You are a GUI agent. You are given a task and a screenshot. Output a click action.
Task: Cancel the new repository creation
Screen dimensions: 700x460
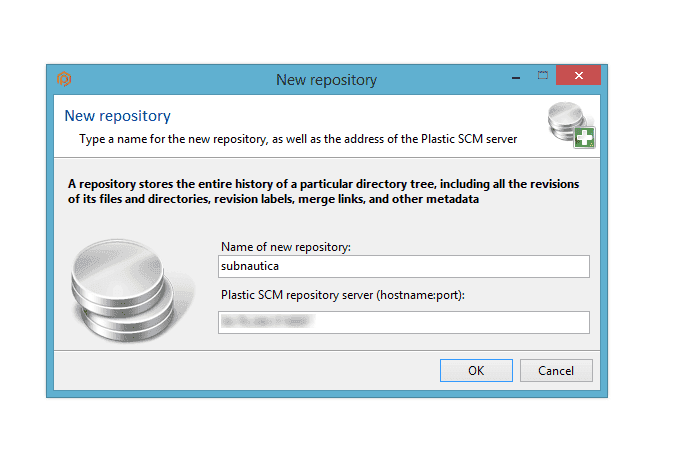tap(555, 370)
